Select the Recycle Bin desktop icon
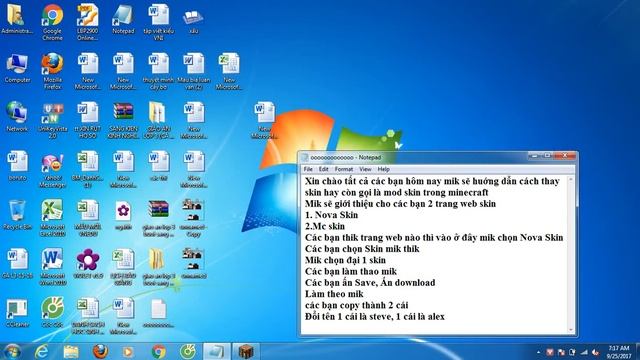Image resolution: width=640 pixels, height=360 pixels. (17, 215)
